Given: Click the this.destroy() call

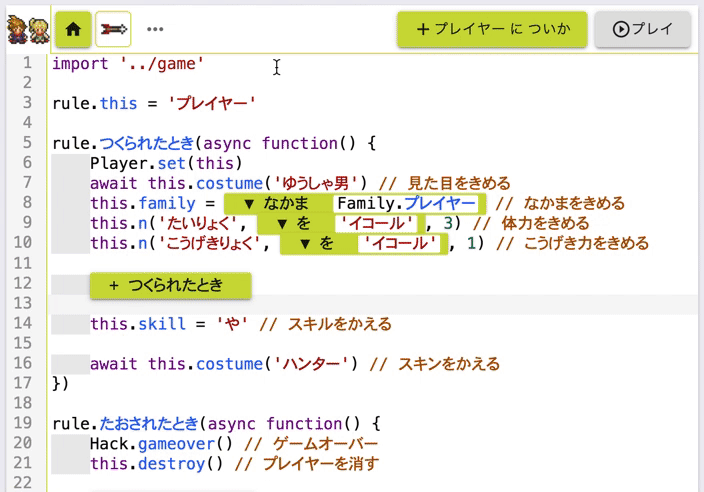Looking at the screenshot, I should coord(156,463).
